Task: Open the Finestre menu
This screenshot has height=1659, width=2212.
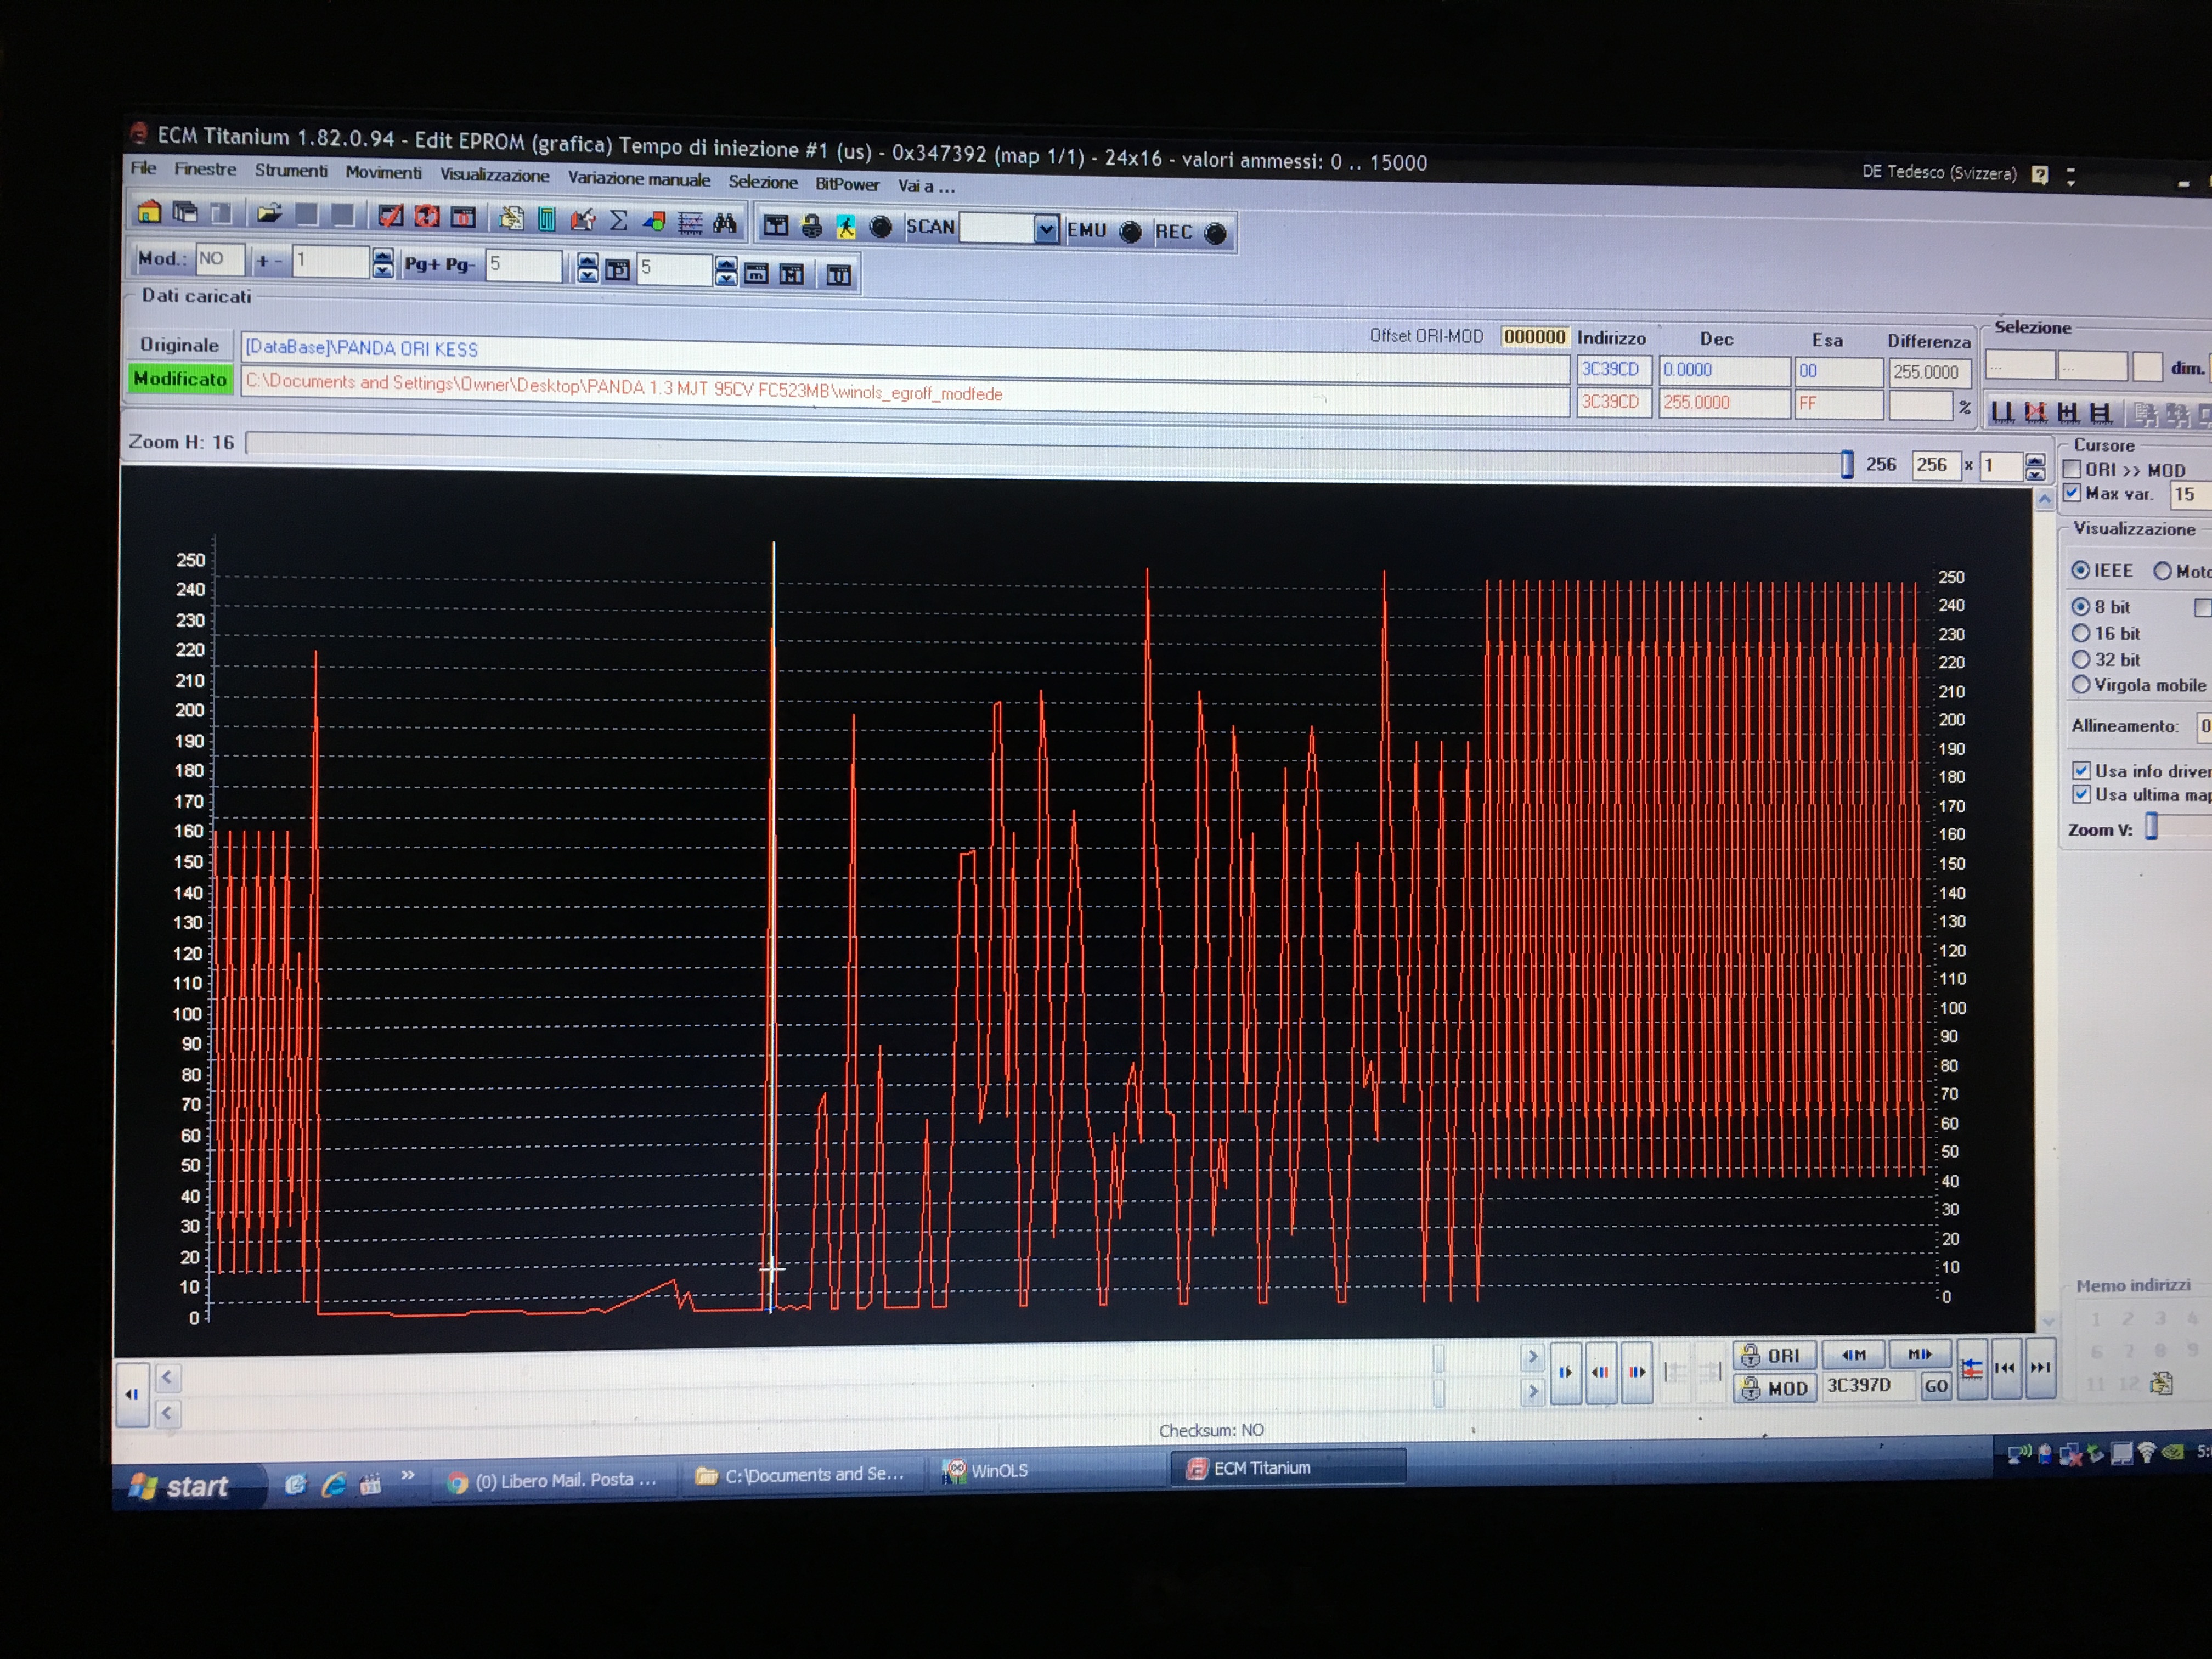Action: 205,169
